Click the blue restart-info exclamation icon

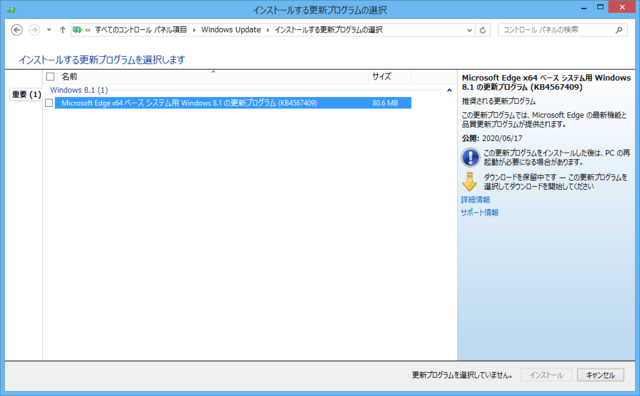coord(470,157)
